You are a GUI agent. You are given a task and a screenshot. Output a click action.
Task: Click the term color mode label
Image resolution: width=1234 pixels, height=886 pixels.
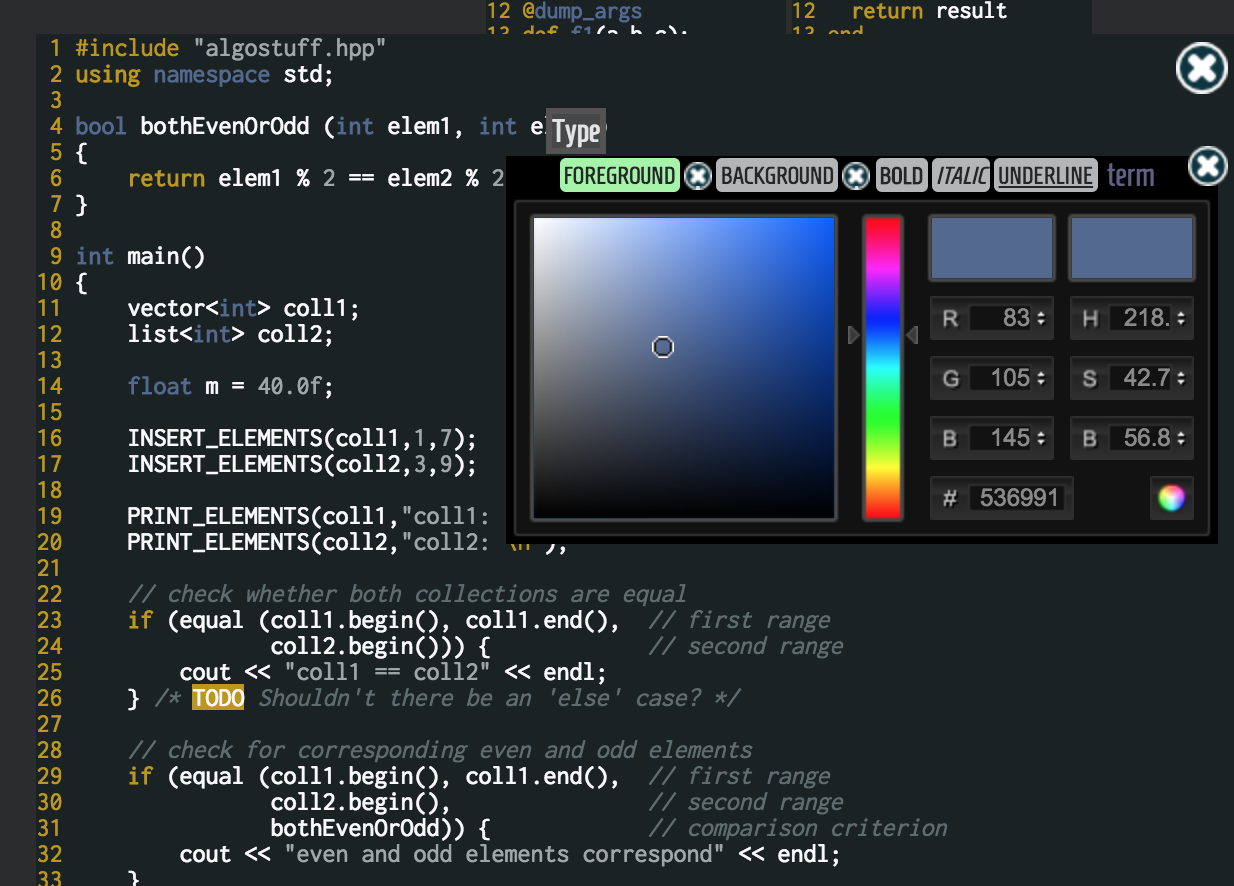tap(1130, 175)
